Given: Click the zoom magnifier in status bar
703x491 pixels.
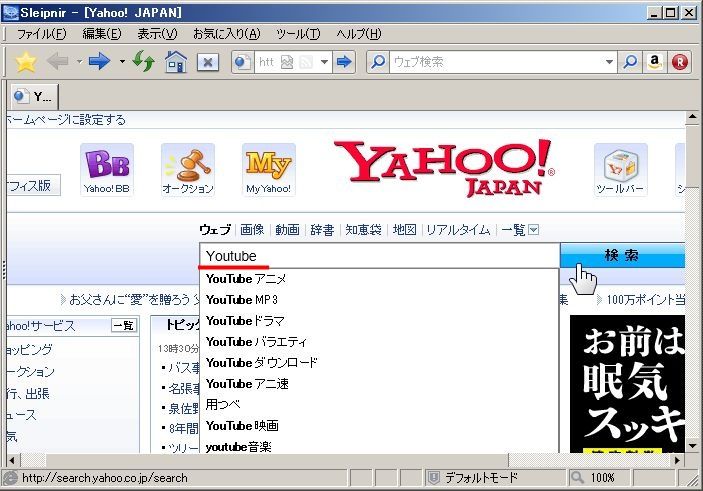Looking at the screenshot, I should click(x=577, y=478).
